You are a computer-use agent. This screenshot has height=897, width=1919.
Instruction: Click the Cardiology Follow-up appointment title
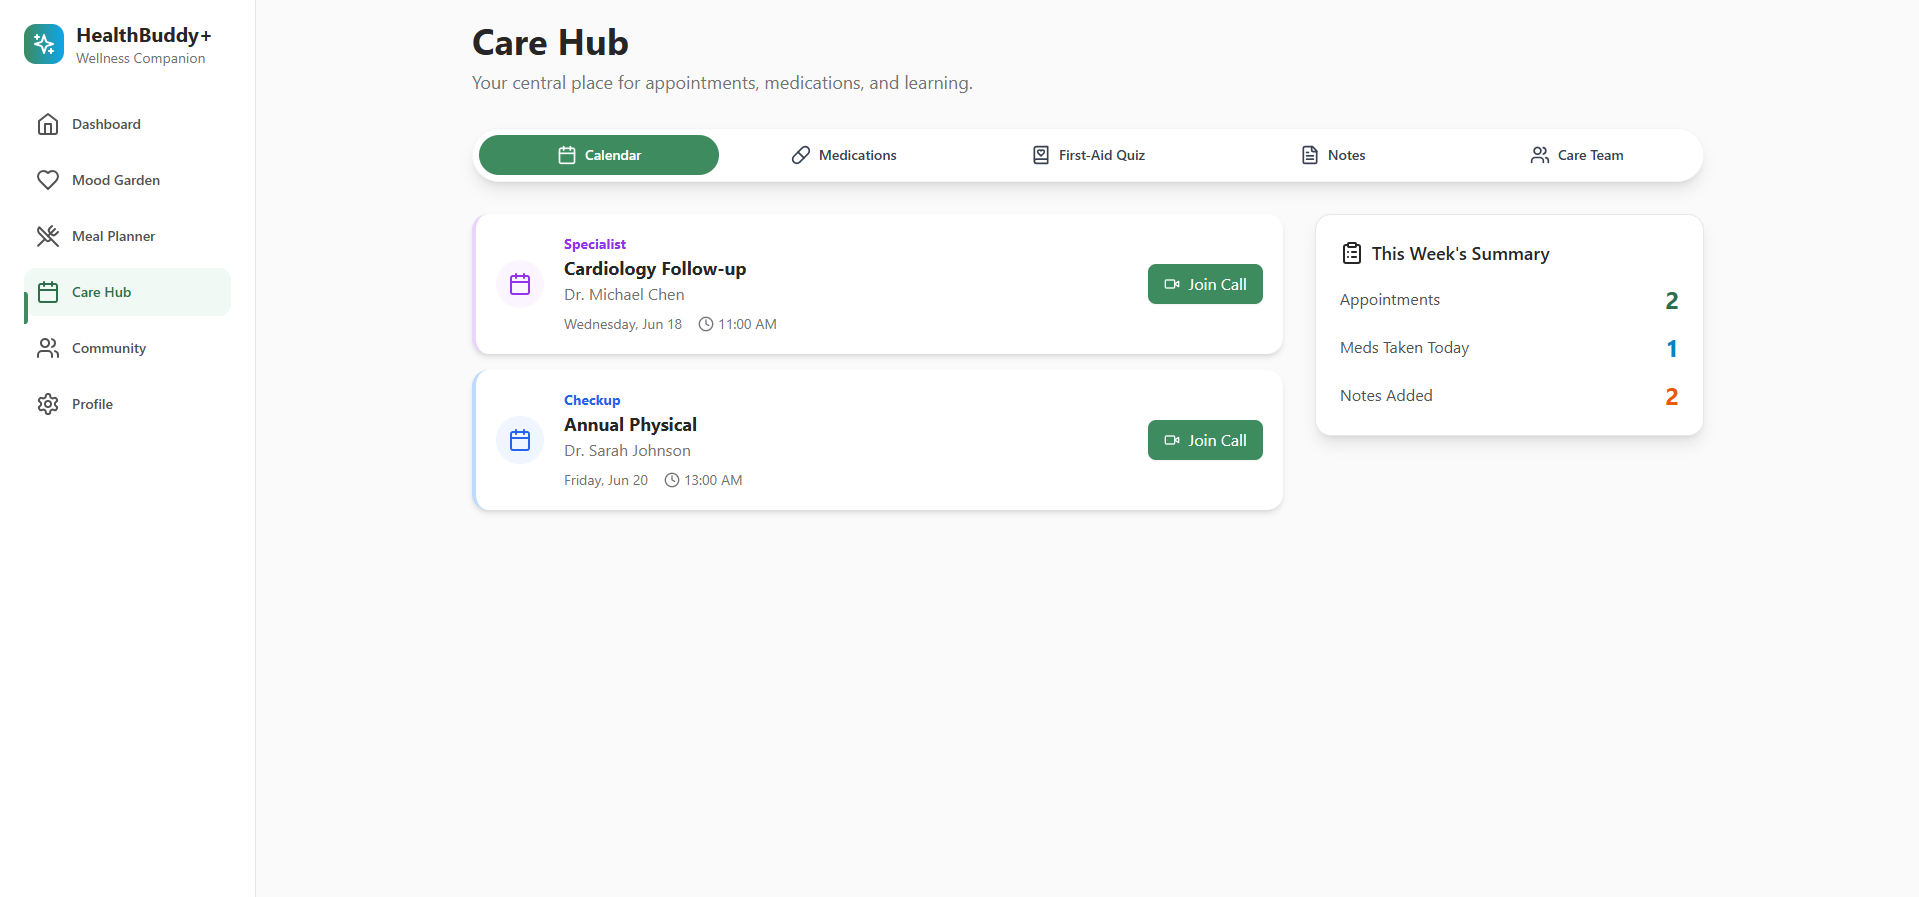pos(655,269)
